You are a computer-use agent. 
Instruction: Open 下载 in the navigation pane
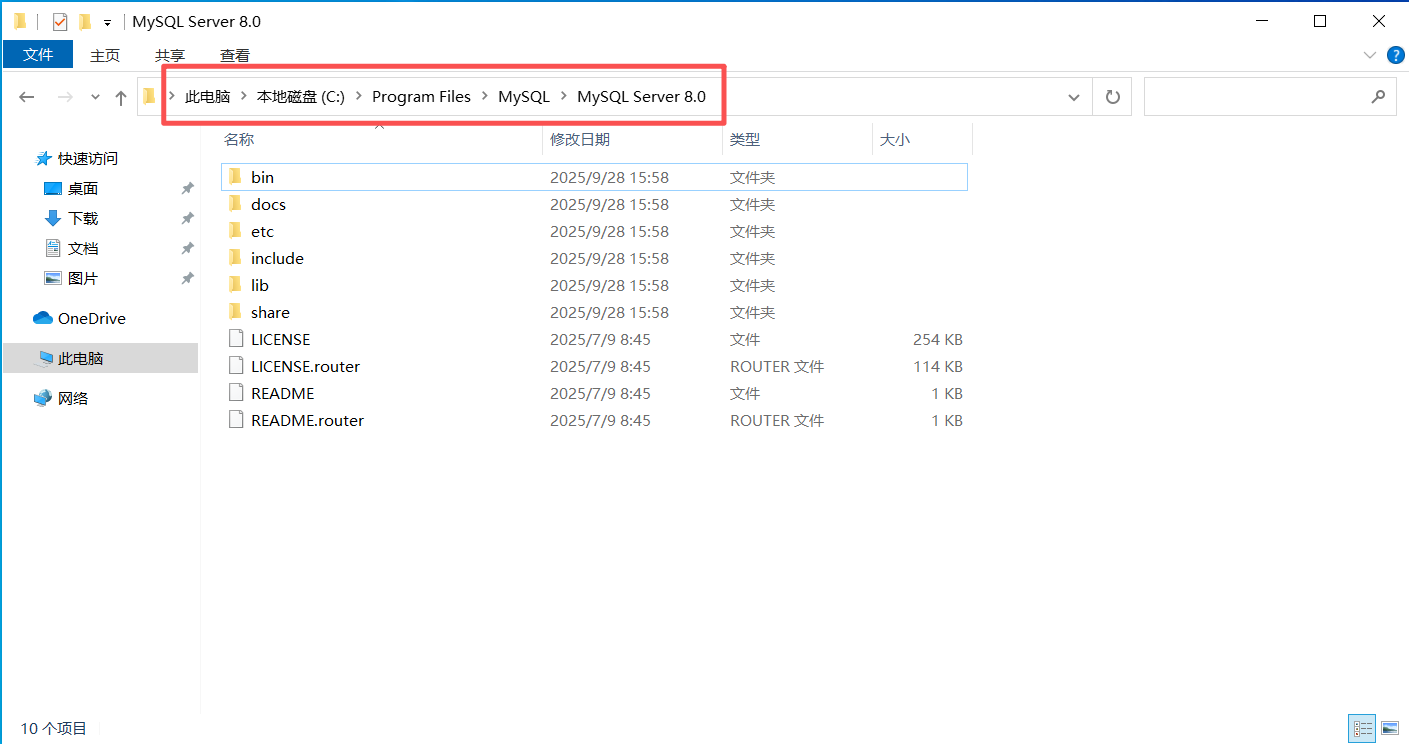[x=83, y=218]
